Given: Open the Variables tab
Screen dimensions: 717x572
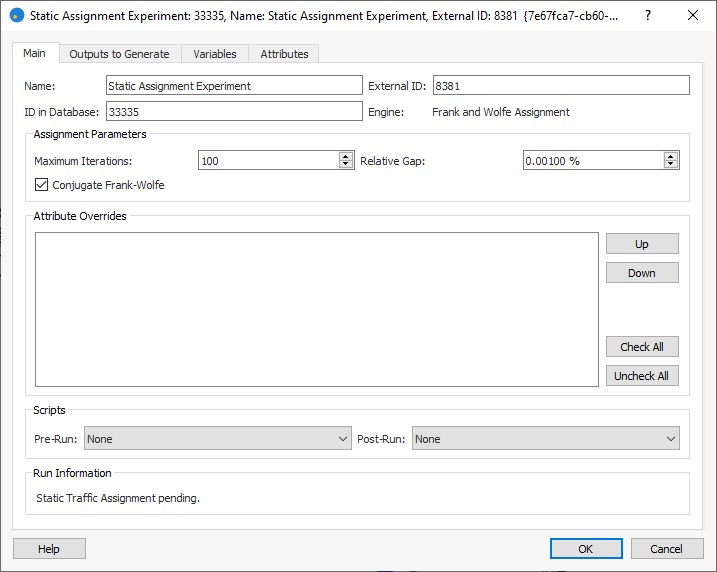Looking at the screenshot, I should (x=215, y=54).
